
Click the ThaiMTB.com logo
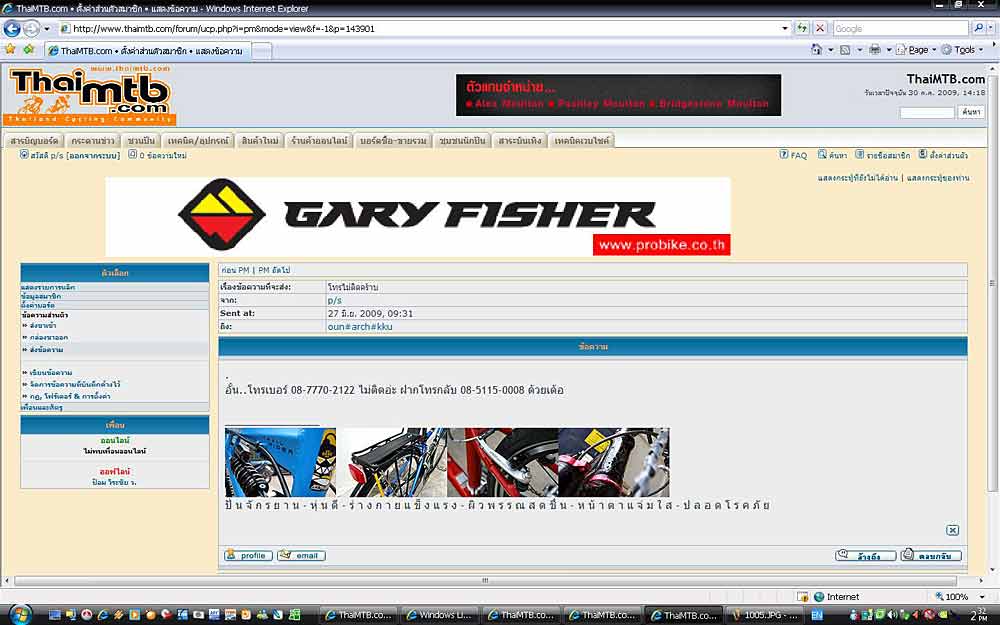coord(89,96)
